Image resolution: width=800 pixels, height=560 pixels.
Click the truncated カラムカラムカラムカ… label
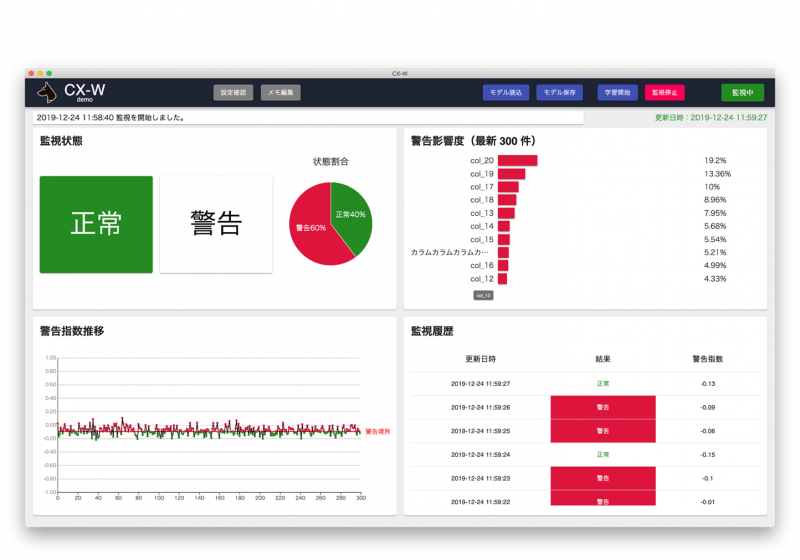(449, 252)
